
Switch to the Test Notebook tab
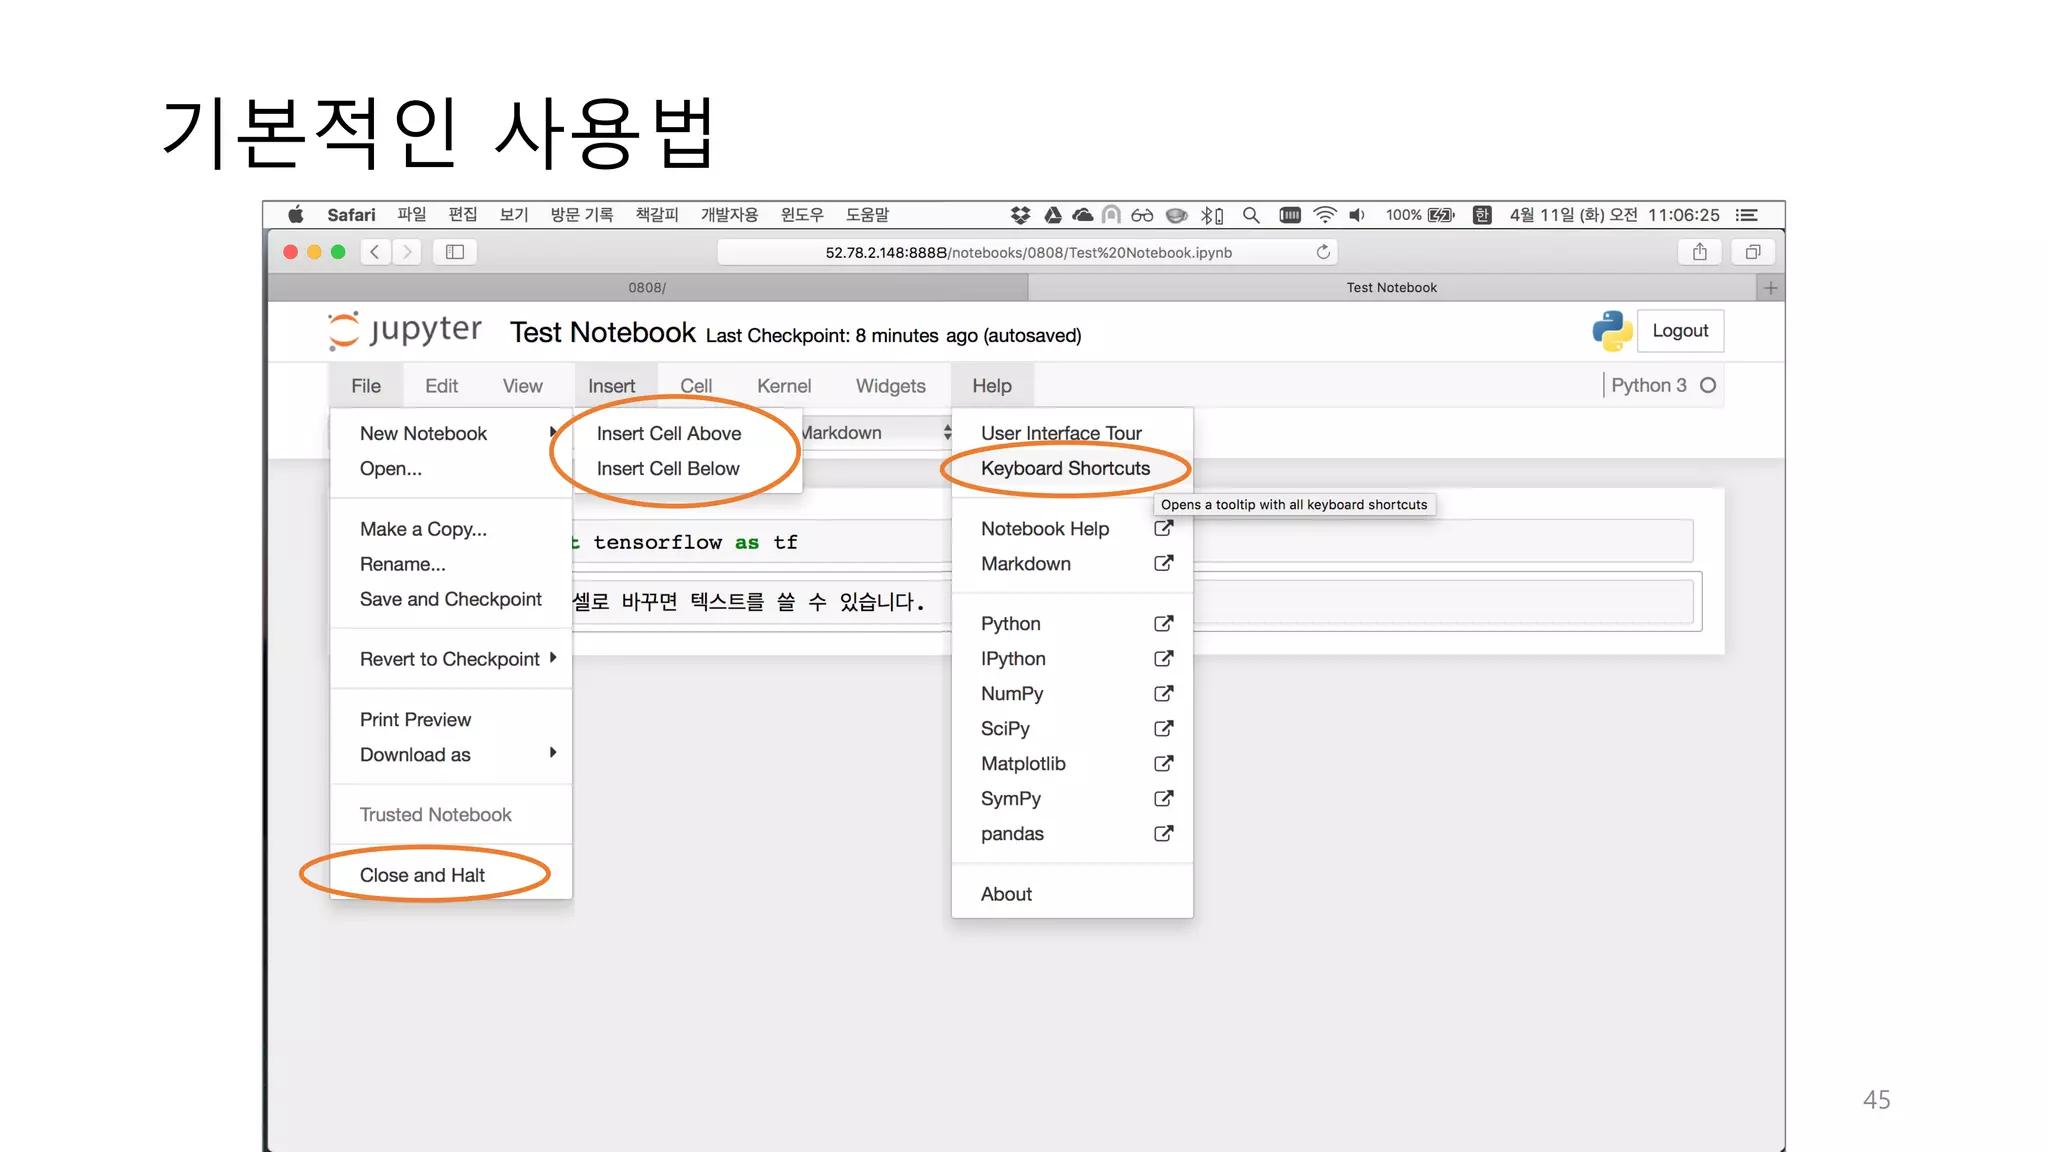coord(1391,288)
